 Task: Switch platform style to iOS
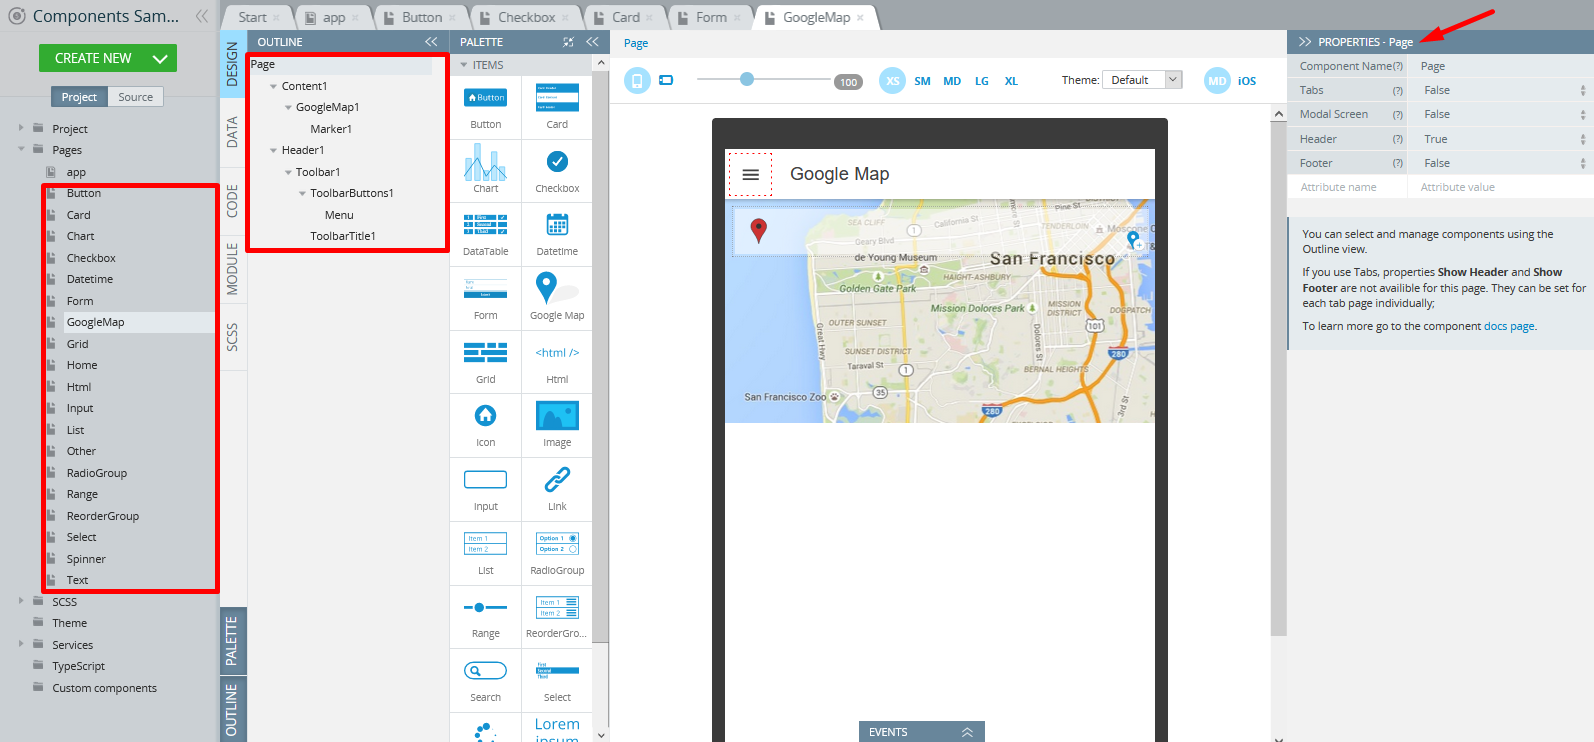(x=1247, y=81)
